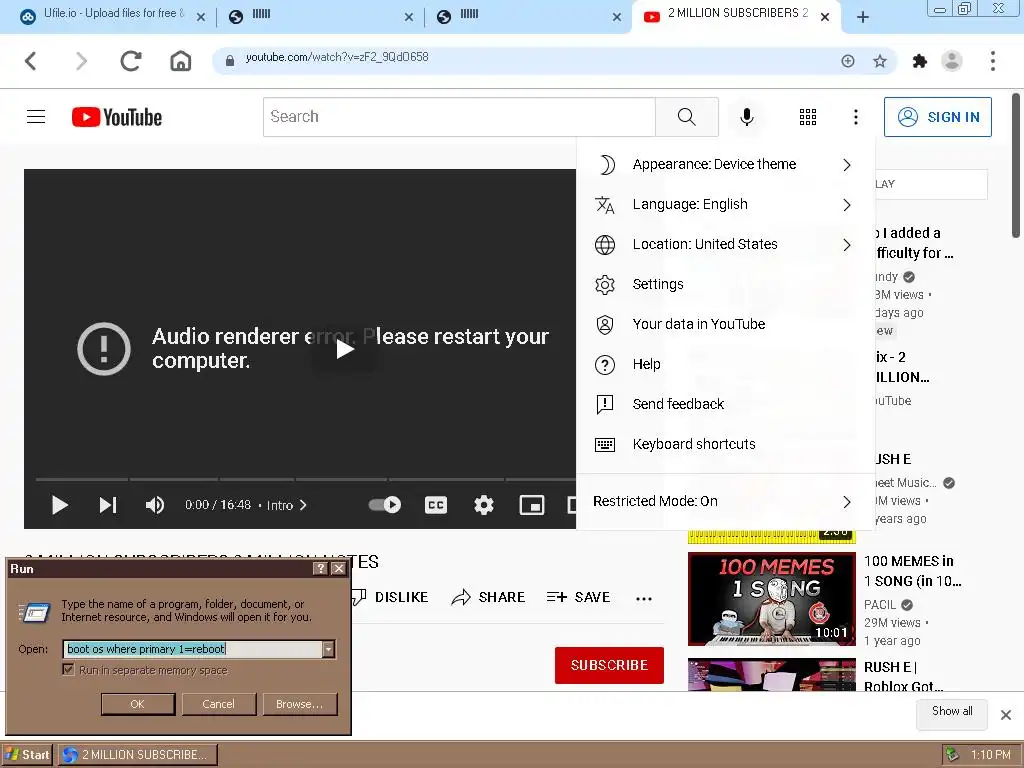View site info padlock icon
This screenshot has height=768, width=1024.
[x=229, y=61]
